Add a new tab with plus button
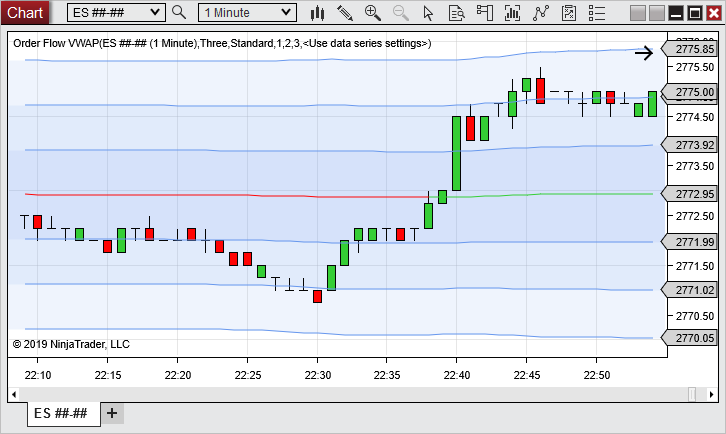726x434 pixels. 111,413
